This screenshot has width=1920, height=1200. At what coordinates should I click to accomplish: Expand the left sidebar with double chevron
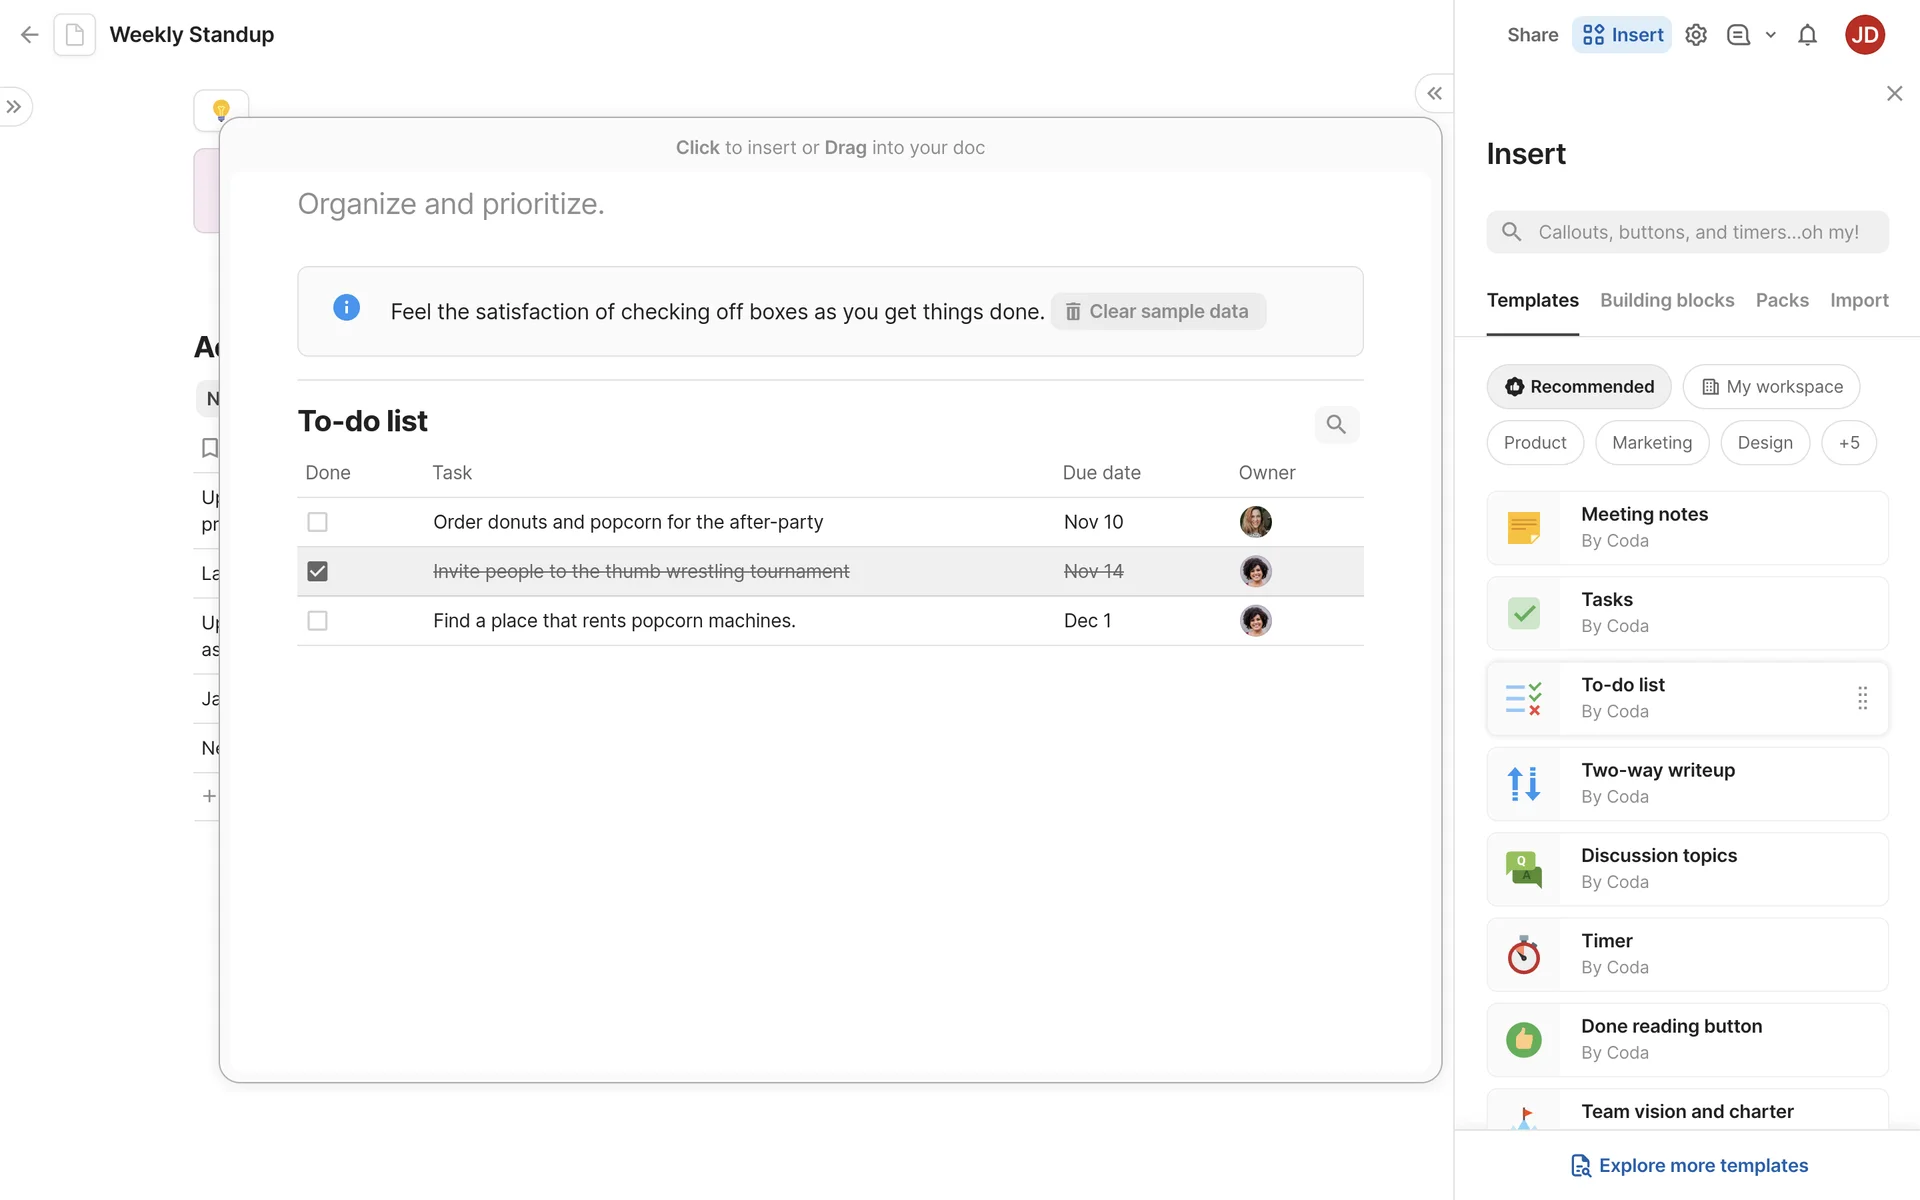tap(14, 107)
